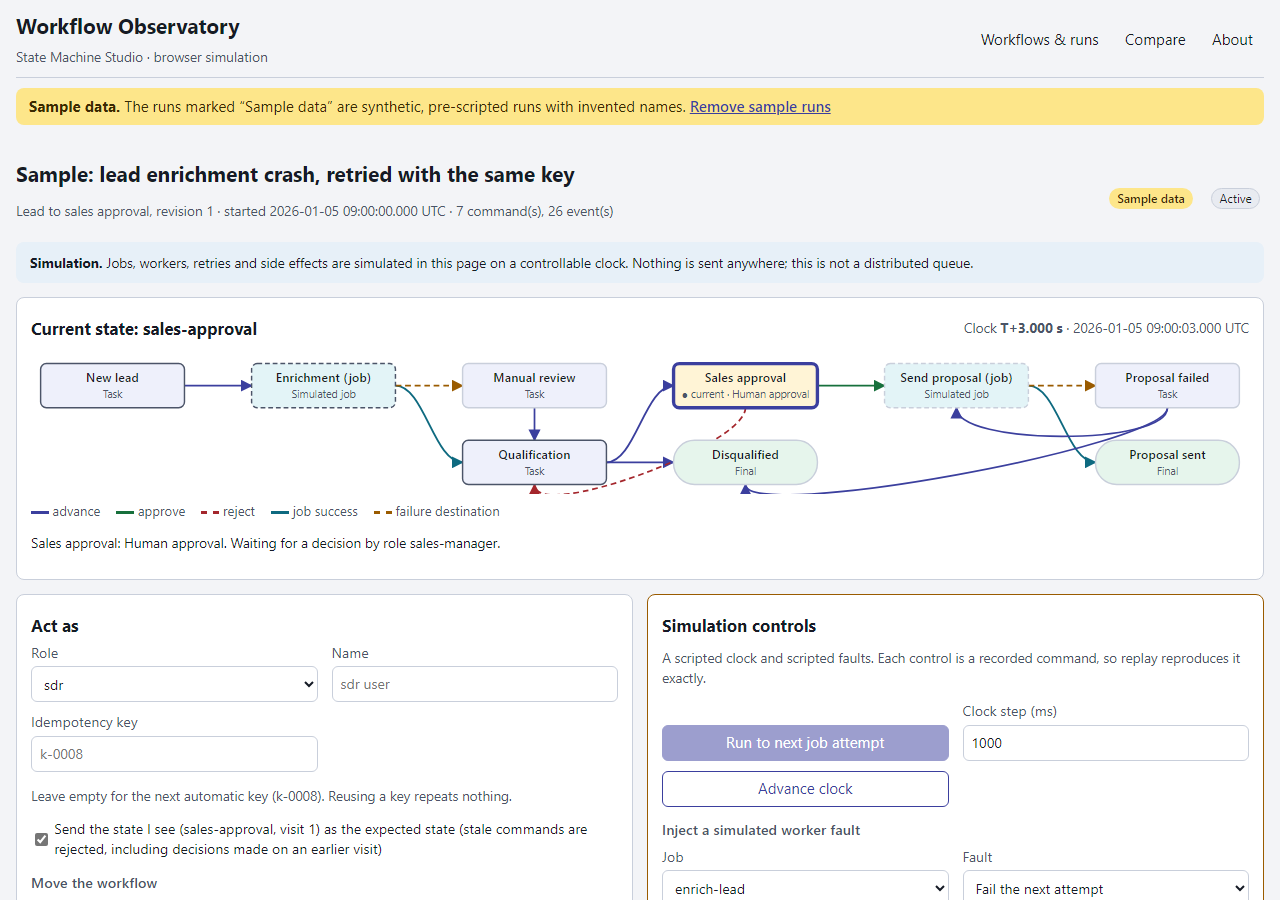The image size is (1280, 900).
Task: Focus the Name input field
Action: coord(475,684)
